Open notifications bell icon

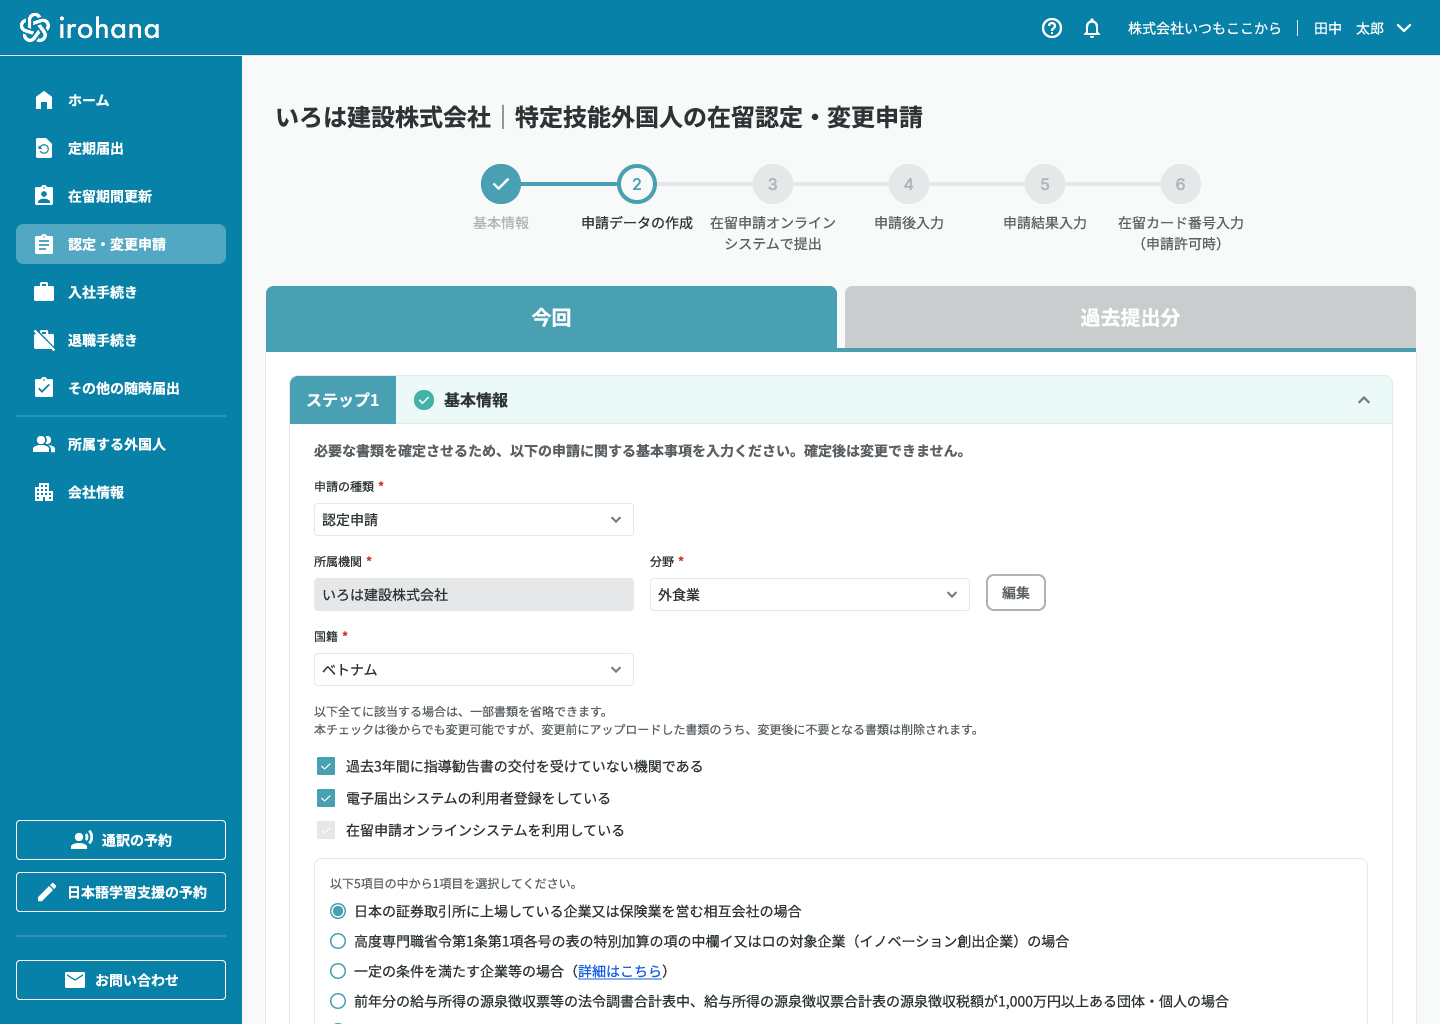(1092, 28)
